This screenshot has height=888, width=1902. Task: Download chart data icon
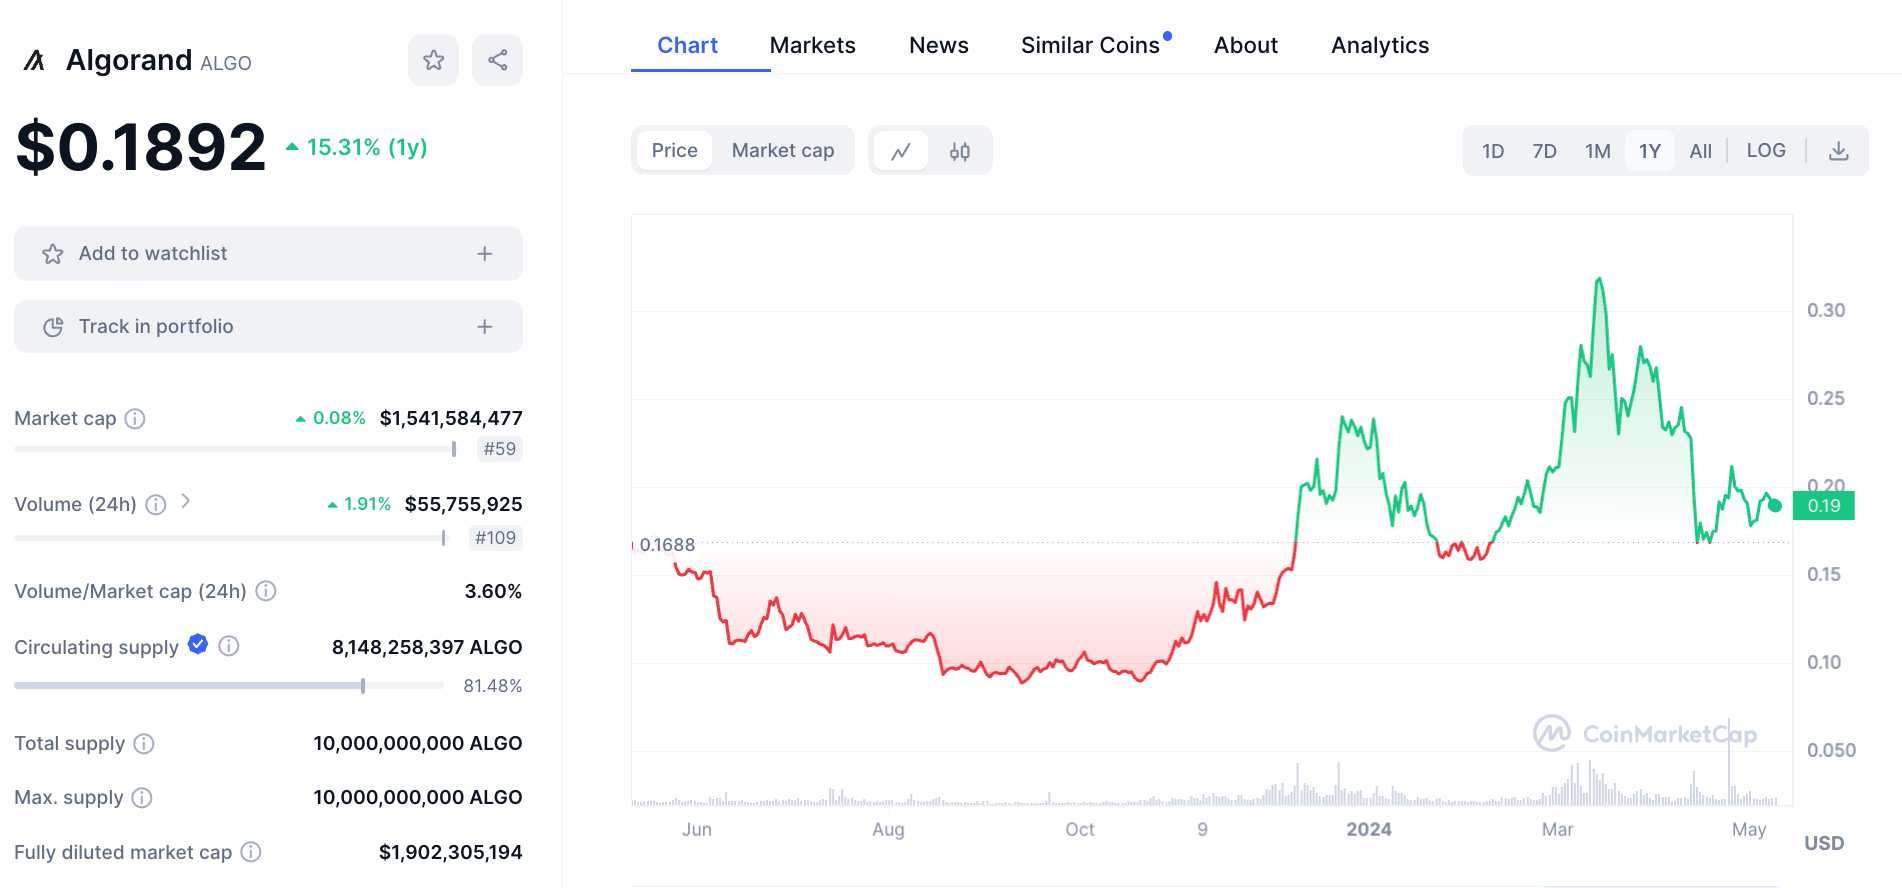(1838, 151)
